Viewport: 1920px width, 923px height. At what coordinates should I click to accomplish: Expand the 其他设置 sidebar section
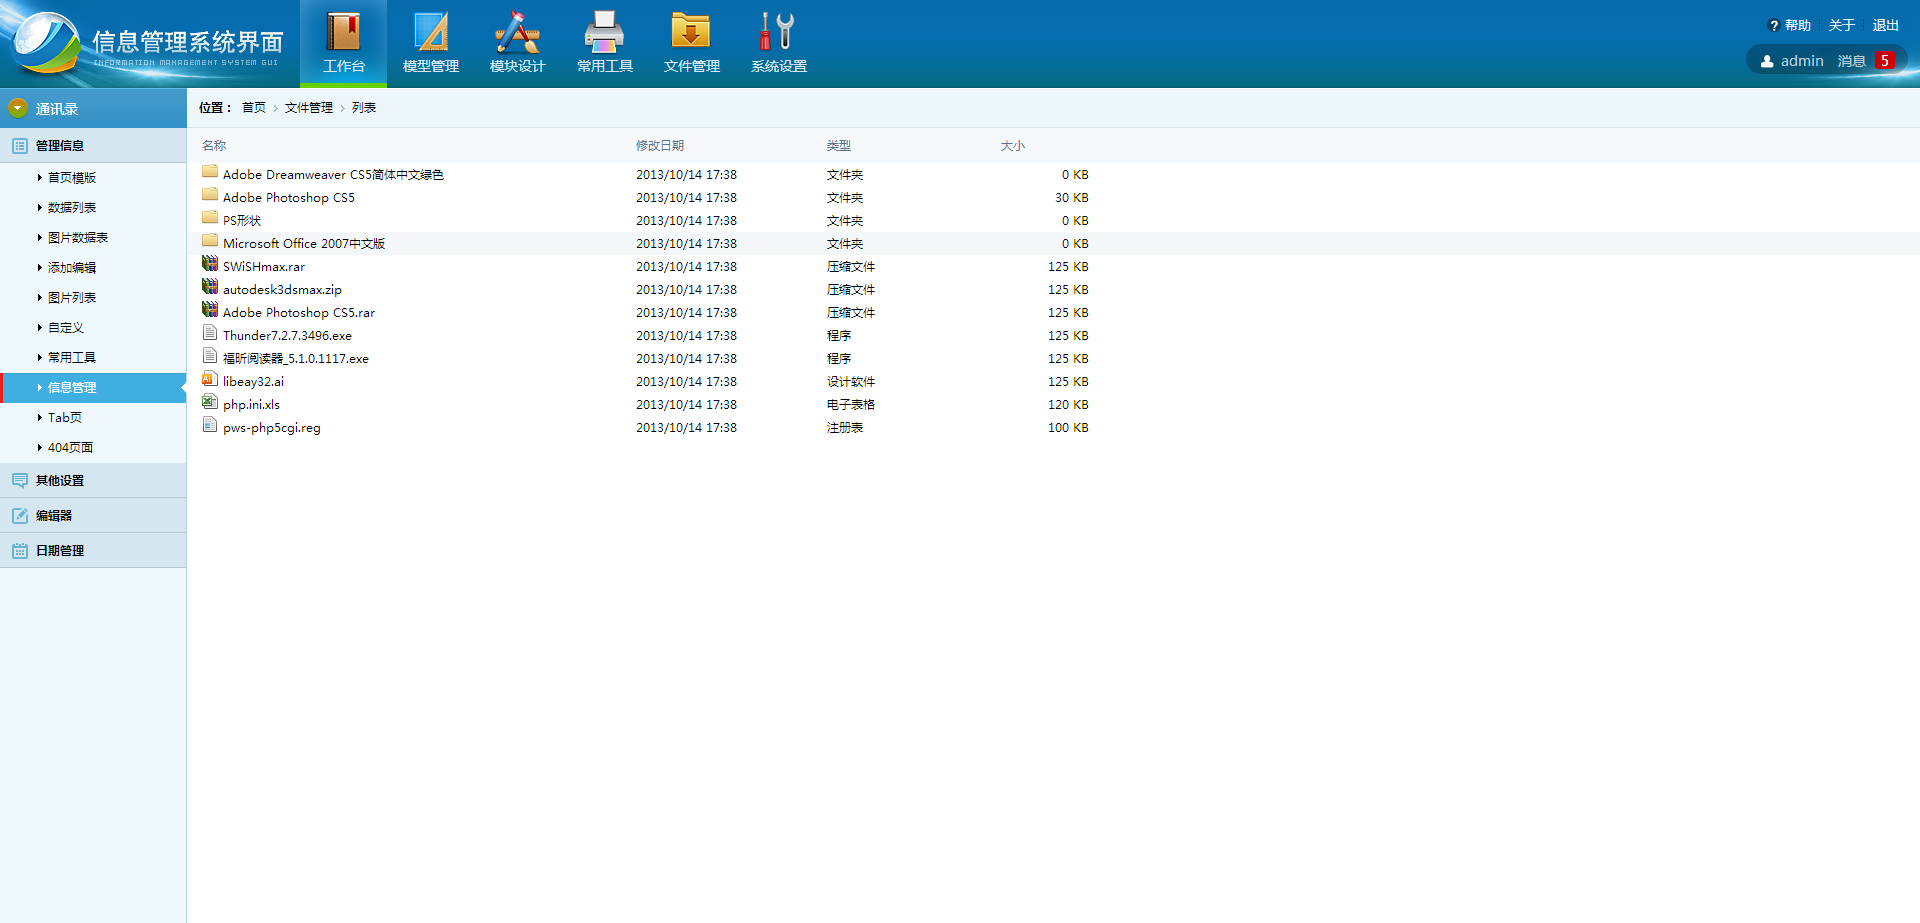pyautogui.click(x=93, y=481)
